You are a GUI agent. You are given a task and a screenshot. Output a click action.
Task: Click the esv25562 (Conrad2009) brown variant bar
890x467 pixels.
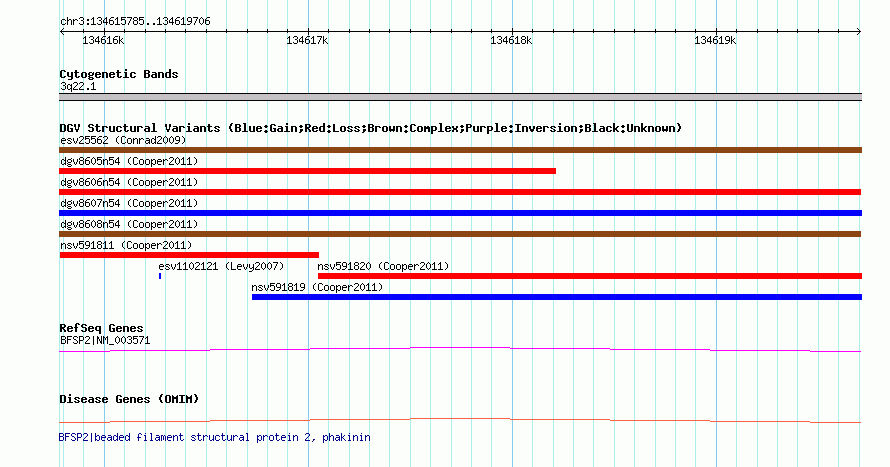point(460,150)
